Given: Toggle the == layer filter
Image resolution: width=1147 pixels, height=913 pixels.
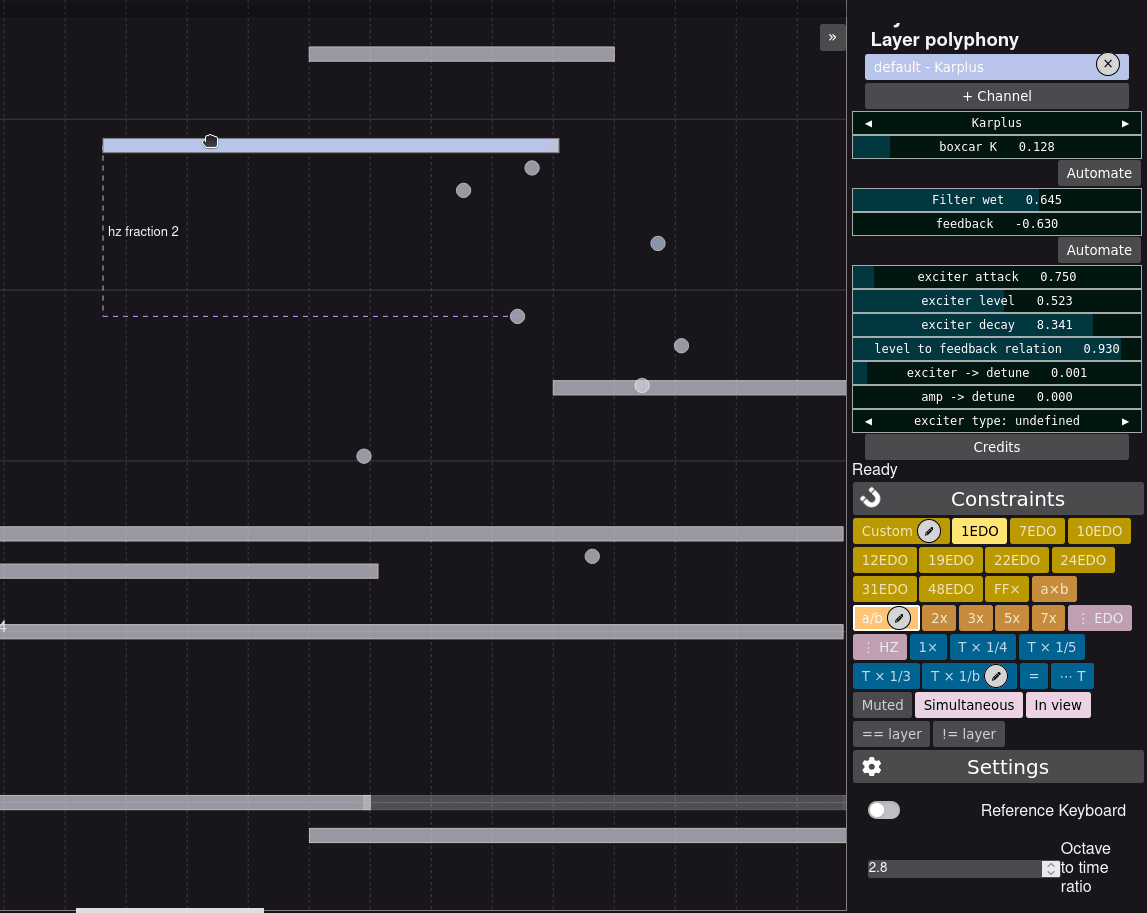Looking at the screenshot, I should point(892,734).
